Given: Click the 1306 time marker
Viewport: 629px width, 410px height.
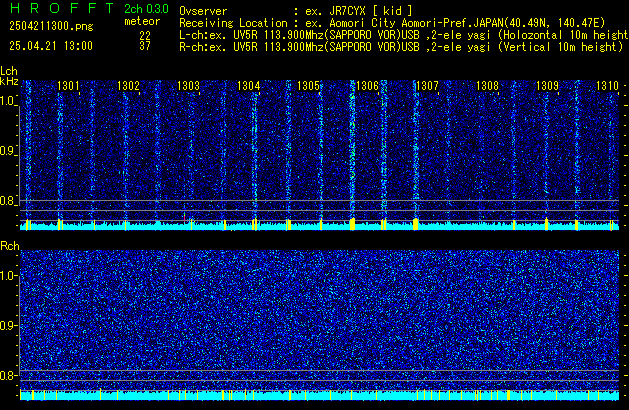Looking at the screenshot, I should pyautogui.click(x=367, y=86).
